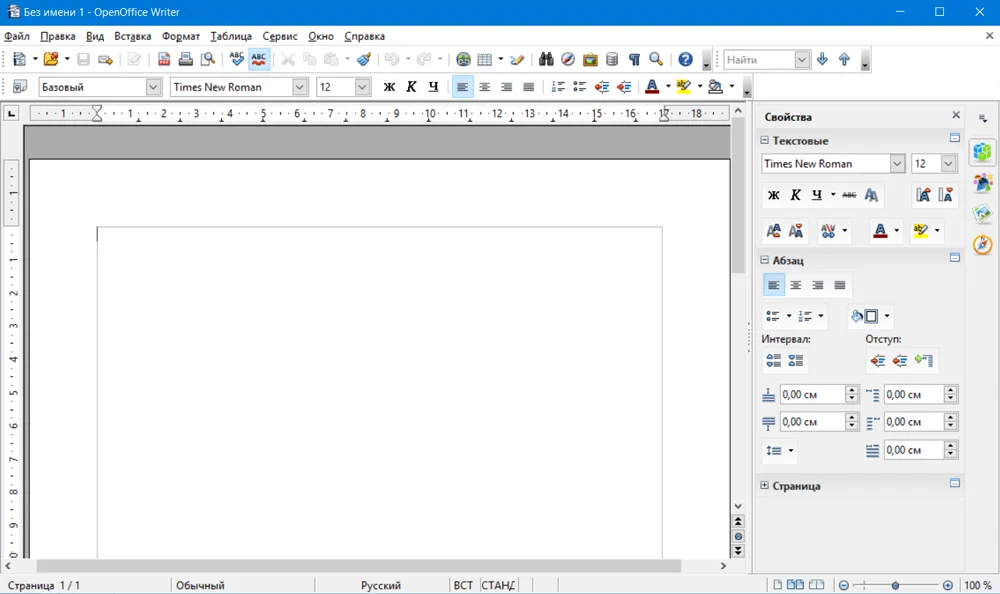Click Обычный page style in status bar

tap(200, 585)
